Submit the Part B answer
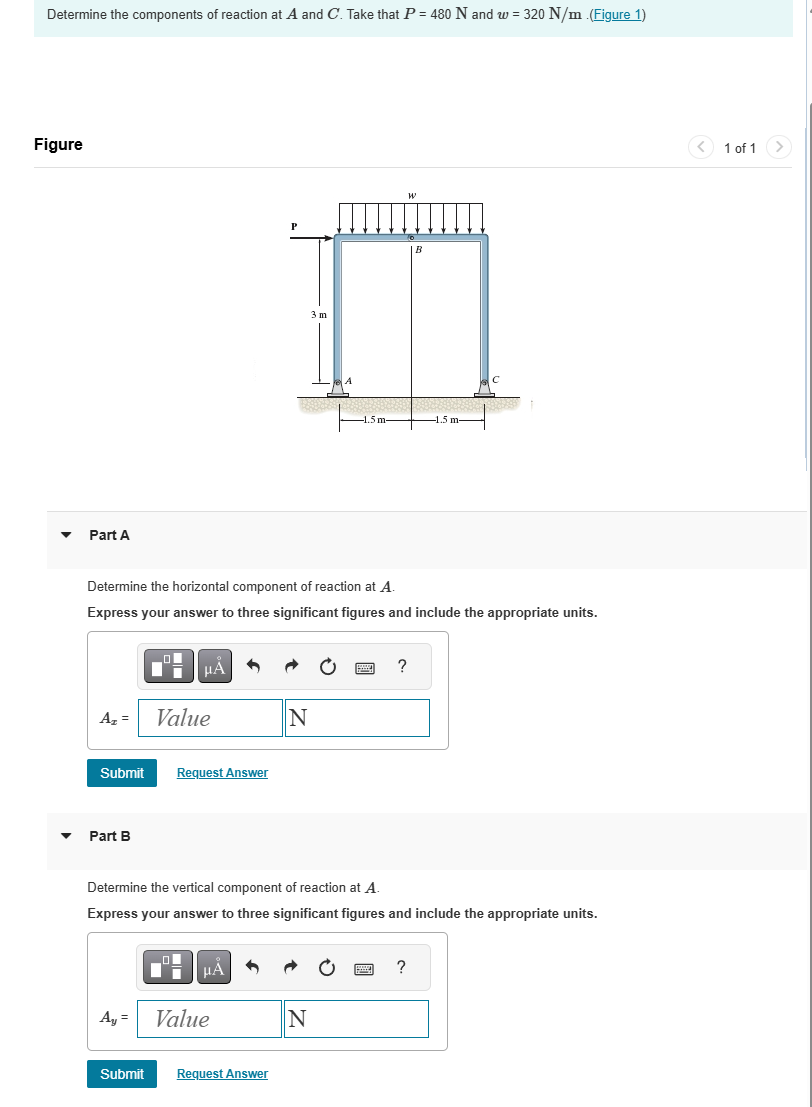 (x=121, y=1073)
